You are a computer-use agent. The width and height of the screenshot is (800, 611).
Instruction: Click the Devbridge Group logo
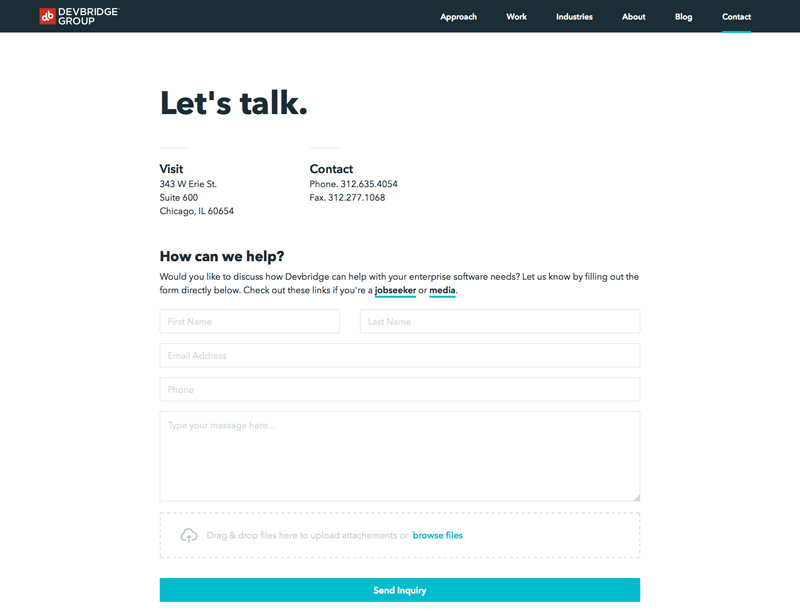click(x=79, y=16)
